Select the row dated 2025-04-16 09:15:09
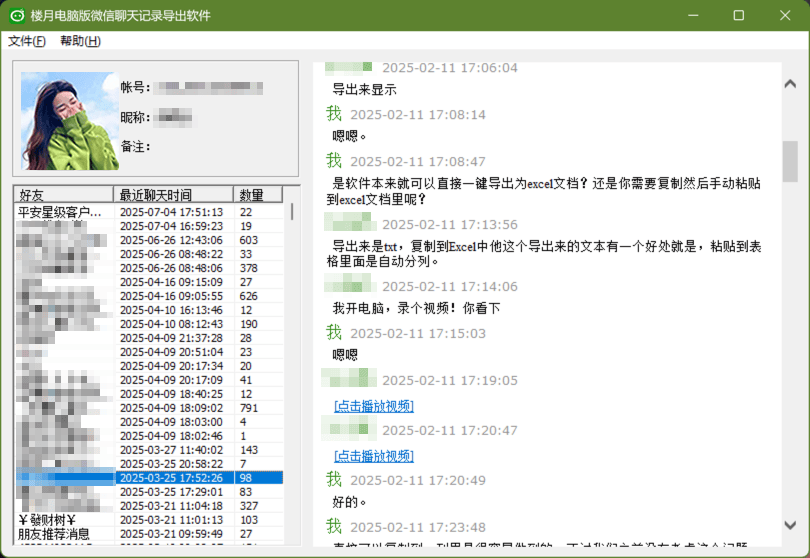This screenshot has height=558, width=810. 149,282
